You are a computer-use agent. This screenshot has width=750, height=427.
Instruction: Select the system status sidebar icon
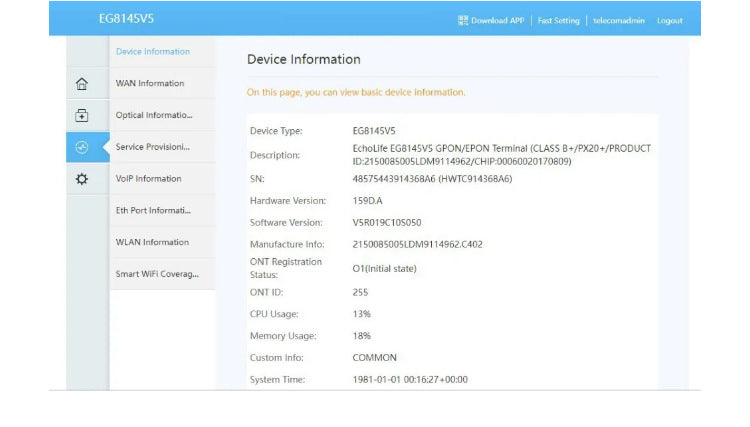[82, 147]
